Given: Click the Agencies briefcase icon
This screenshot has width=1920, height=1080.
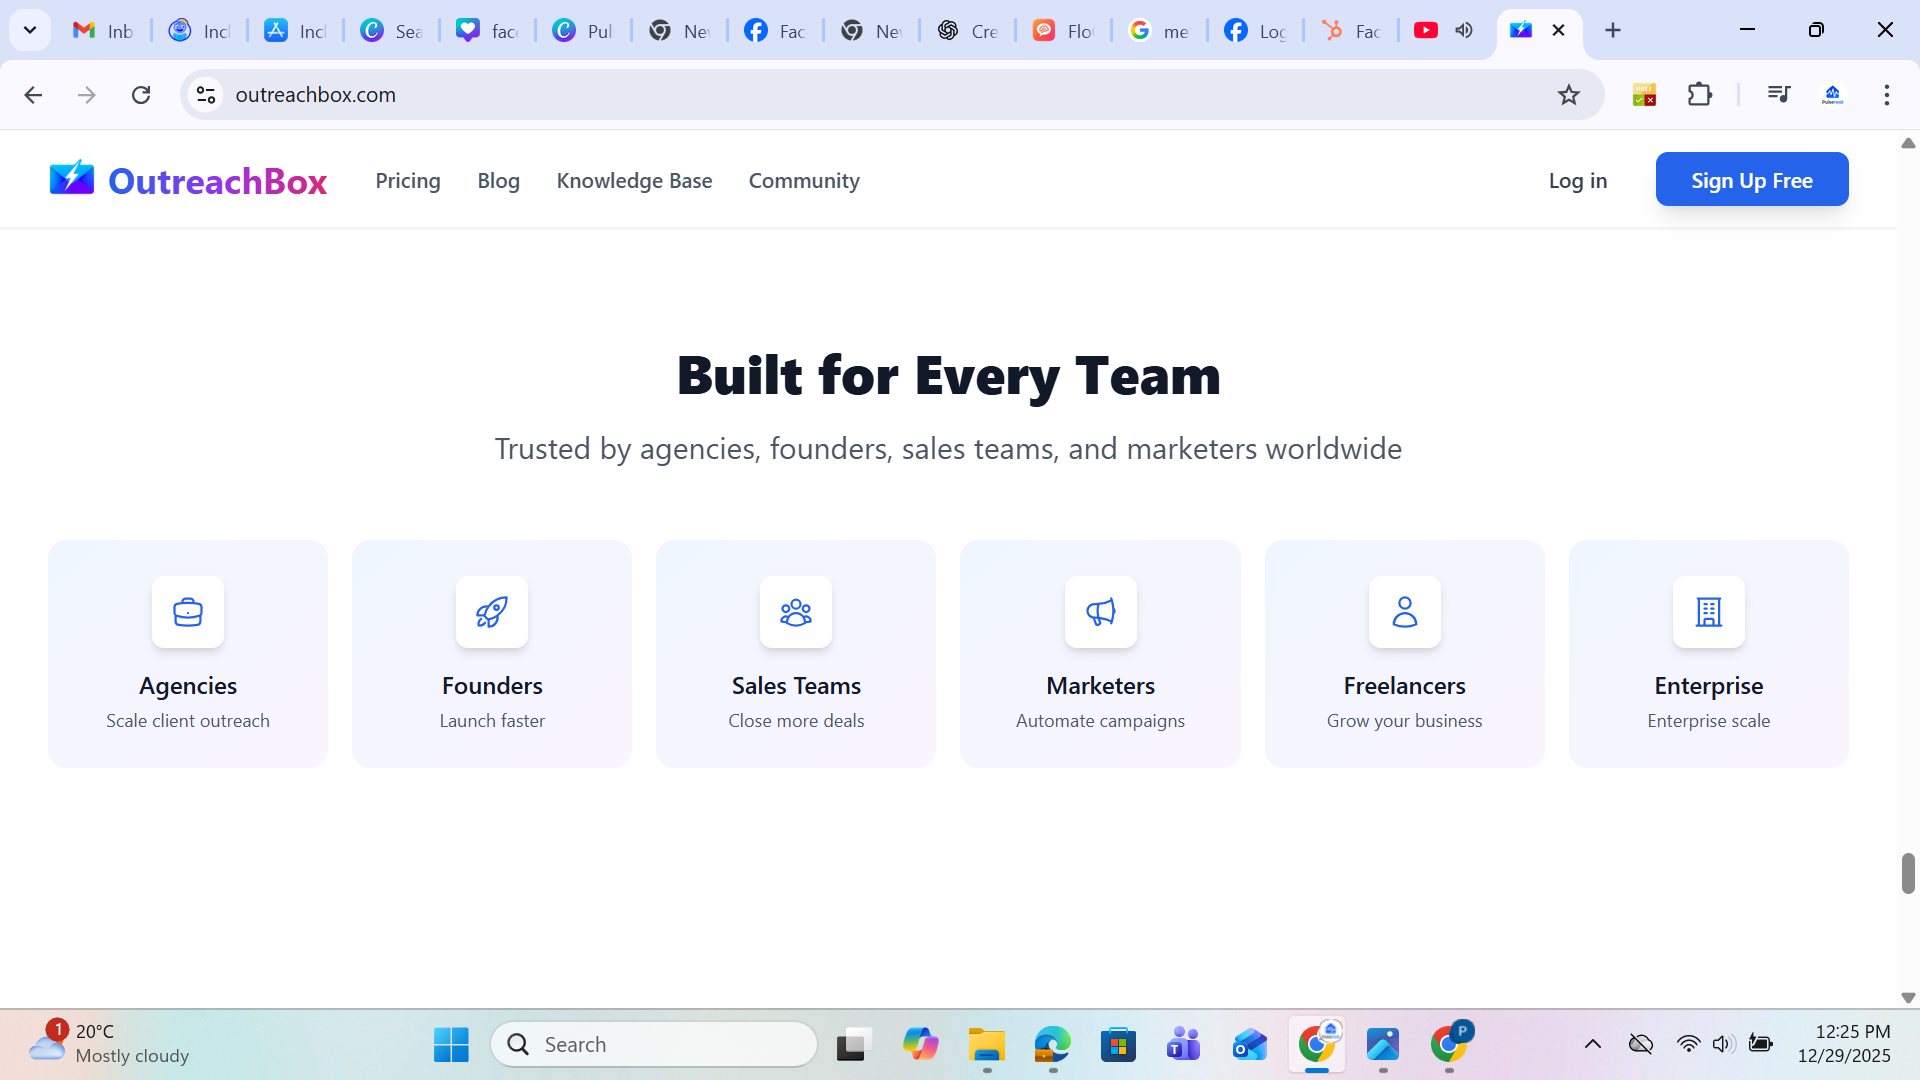Looking at the screenshot, I should [x=188, y=612].
